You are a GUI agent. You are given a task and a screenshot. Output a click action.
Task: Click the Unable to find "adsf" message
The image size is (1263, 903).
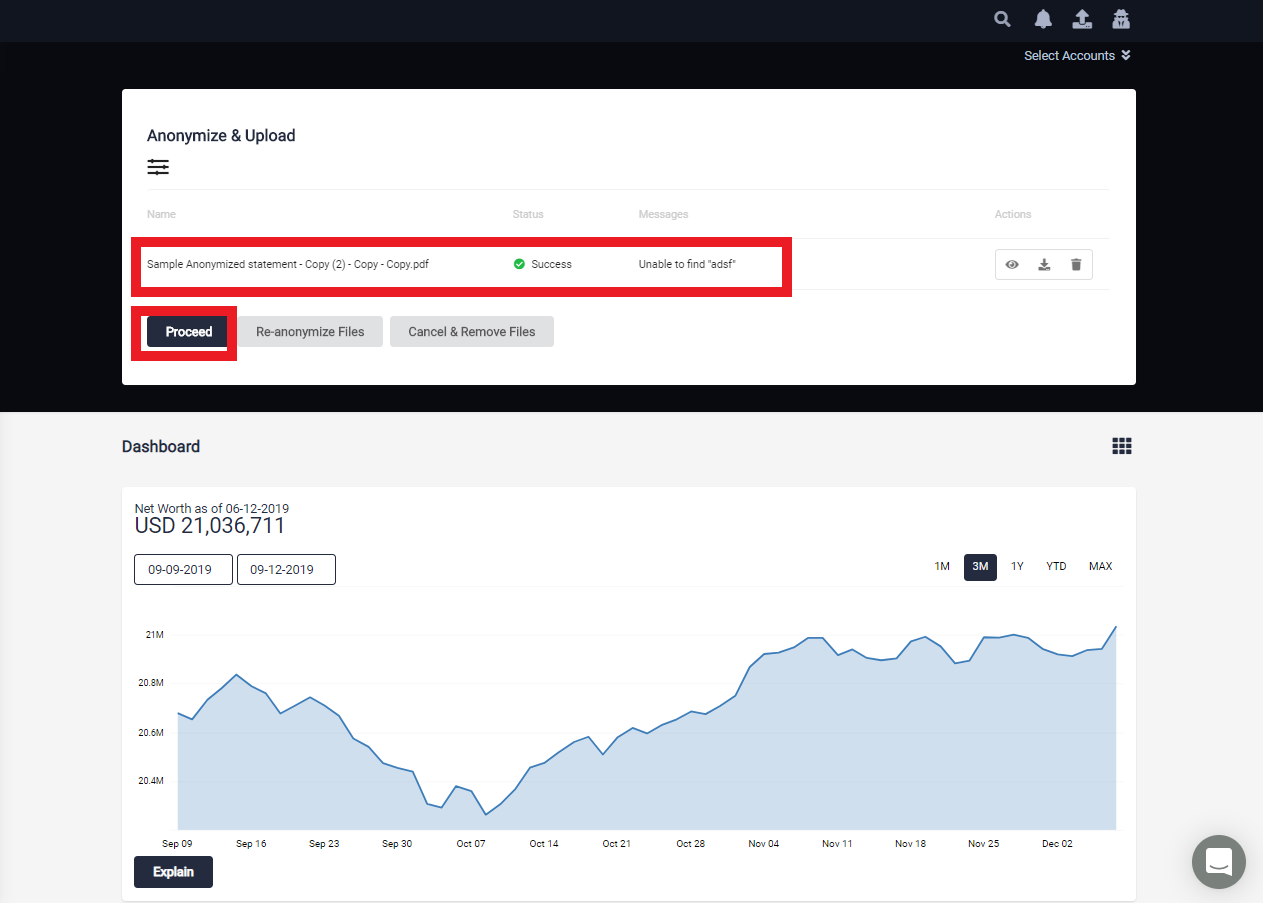click(x=688, y=265)
